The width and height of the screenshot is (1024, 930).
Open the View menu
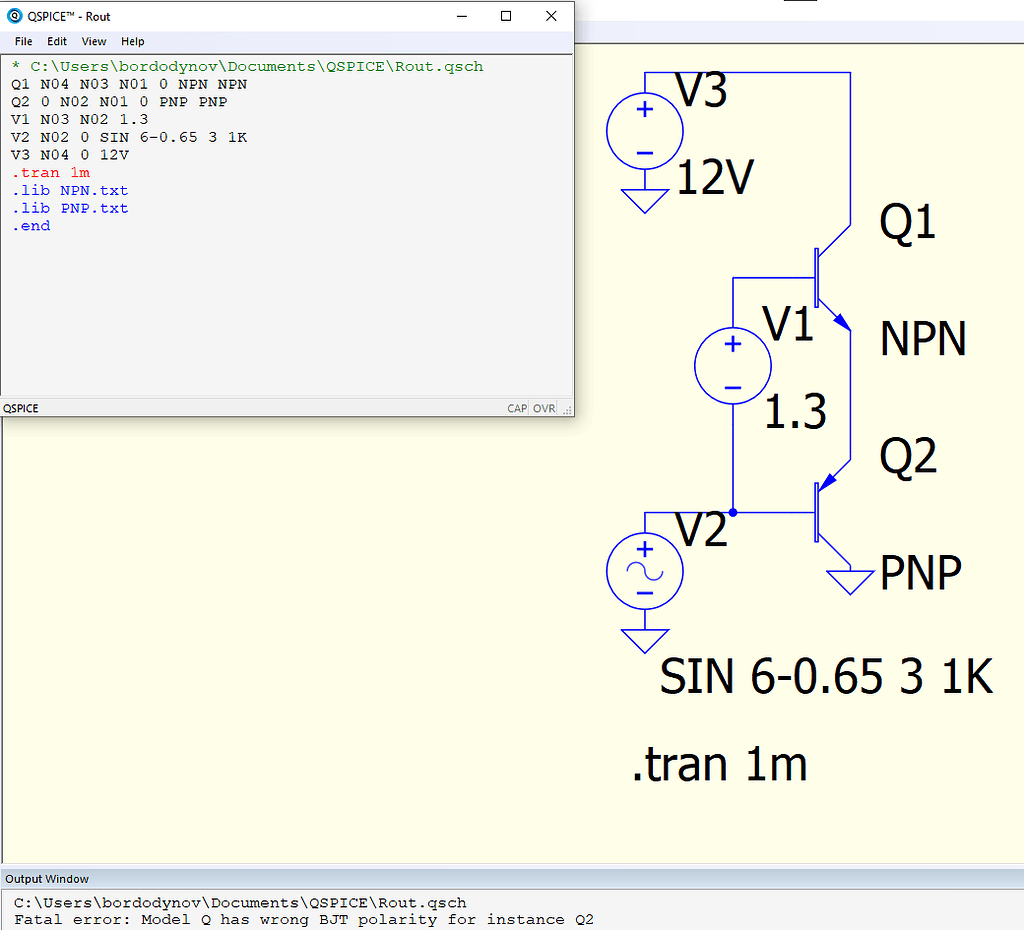[x=94, y=41]
